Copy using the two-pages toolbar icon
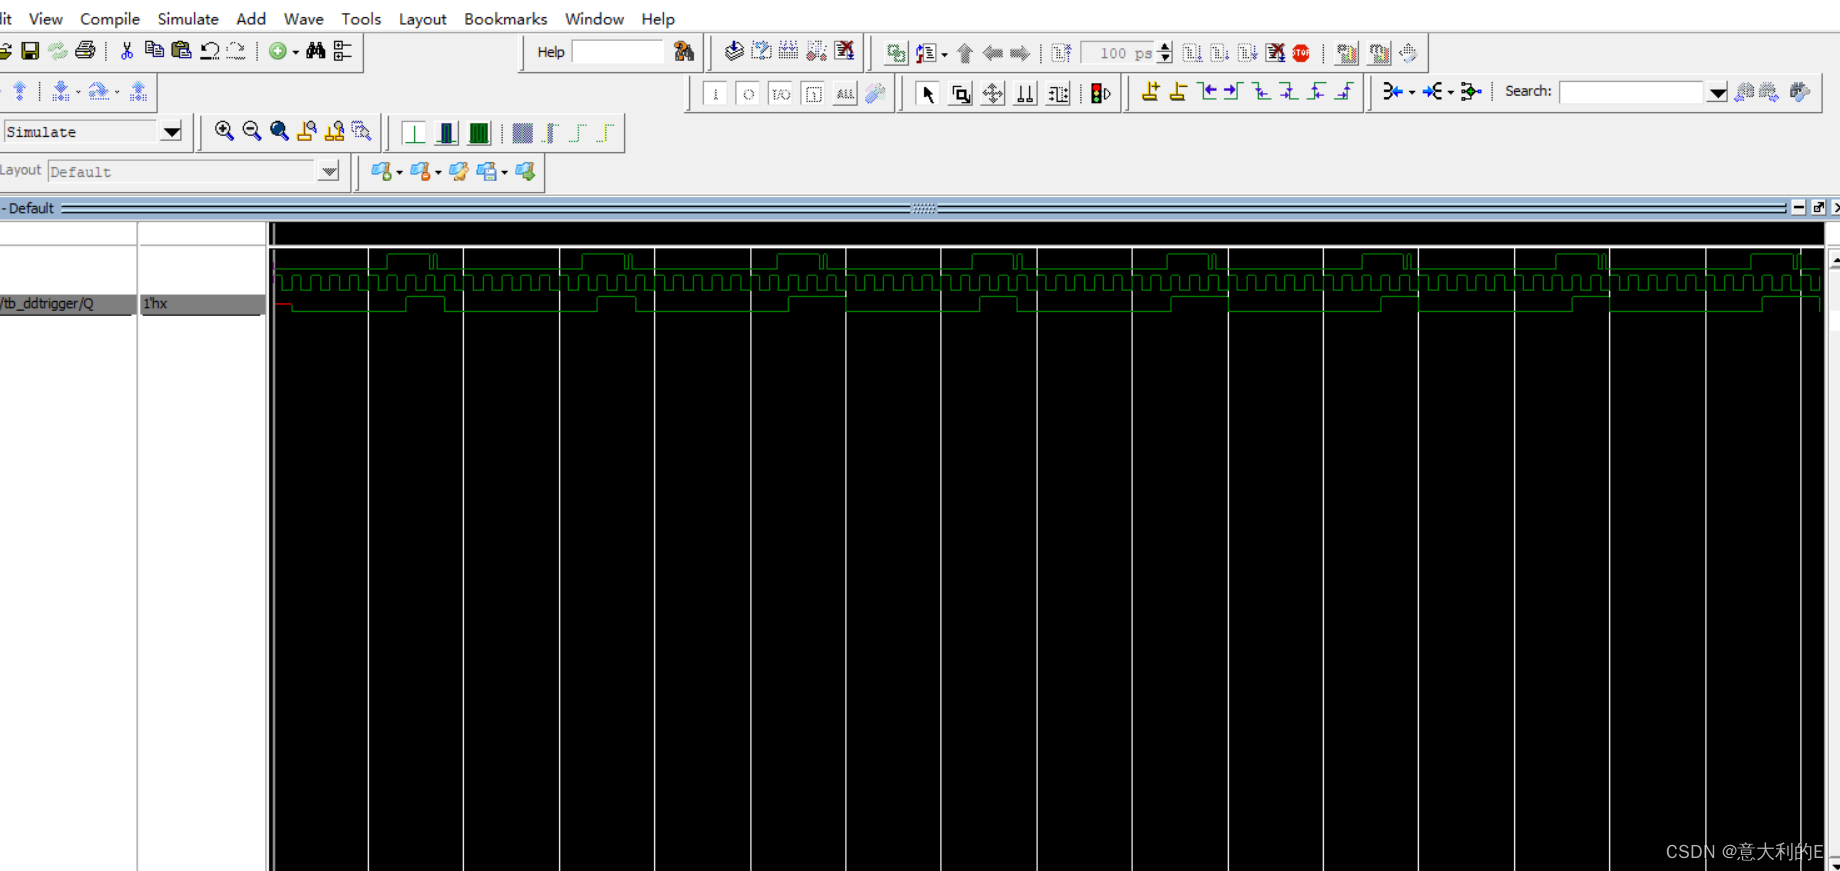 coord(154,51)
